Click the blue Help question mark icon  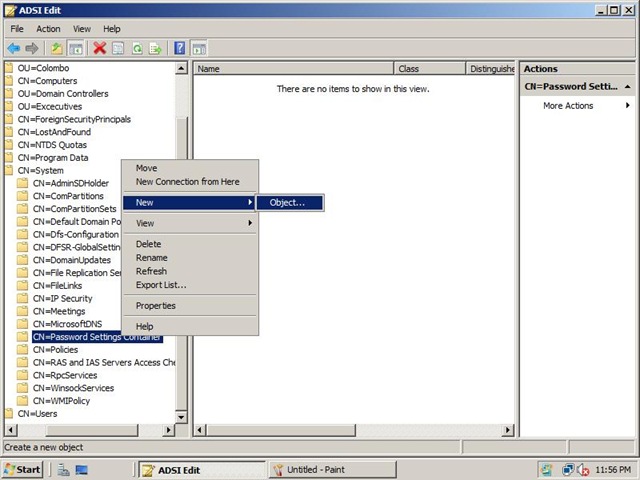pos(180,48)
